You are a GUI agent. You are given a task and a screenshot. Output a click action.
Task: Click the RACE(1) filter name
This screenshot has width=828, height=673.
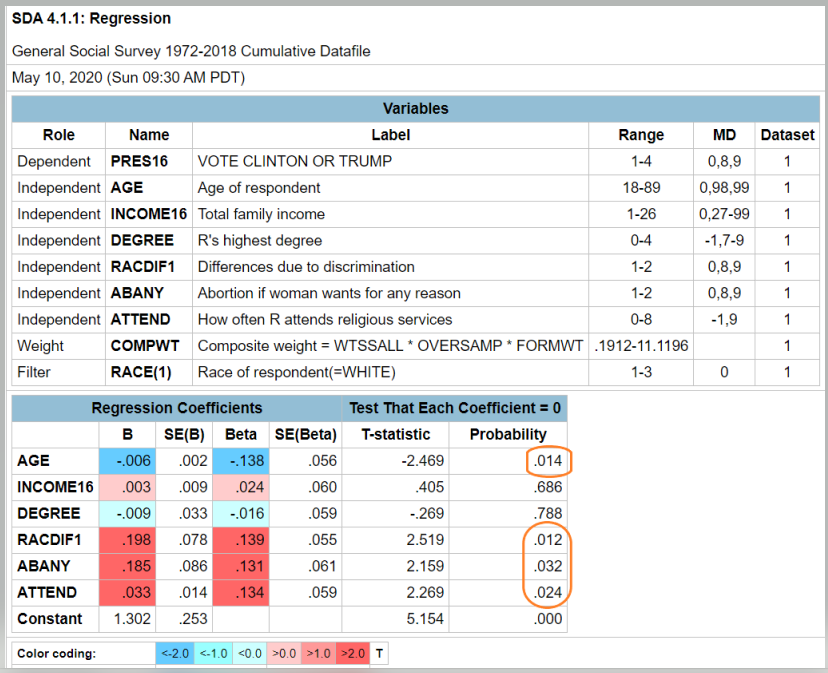pos(141,372)
